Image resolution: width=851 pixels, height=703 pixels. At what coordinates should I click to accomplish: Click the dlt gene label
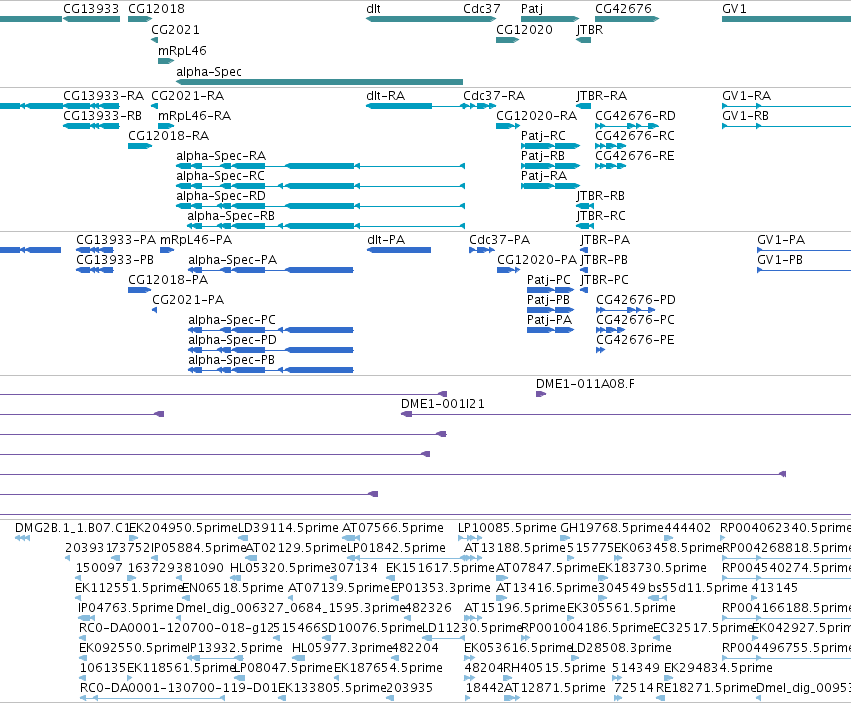(x=373, y=9)
